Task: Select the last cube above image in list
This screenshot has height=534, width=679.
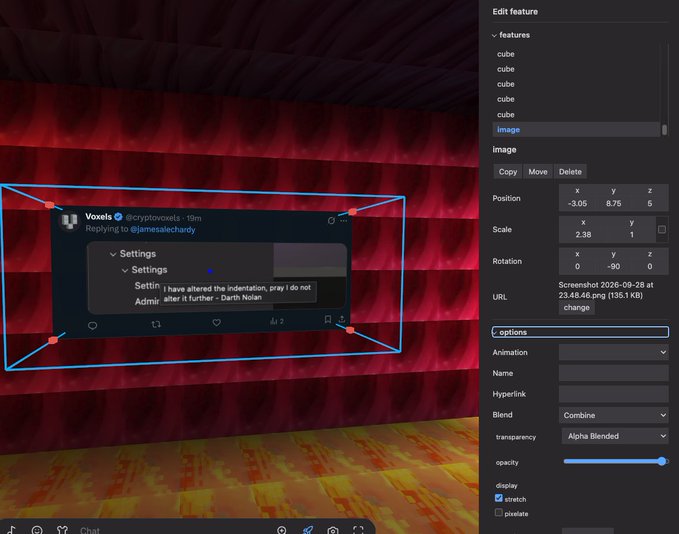Action: coord(505,115)
